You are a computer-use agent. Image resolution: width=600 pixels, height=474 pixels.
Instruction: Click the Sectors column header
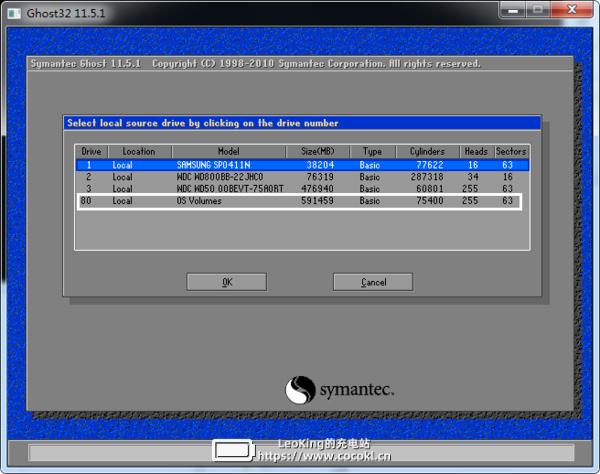click(512, 151)
